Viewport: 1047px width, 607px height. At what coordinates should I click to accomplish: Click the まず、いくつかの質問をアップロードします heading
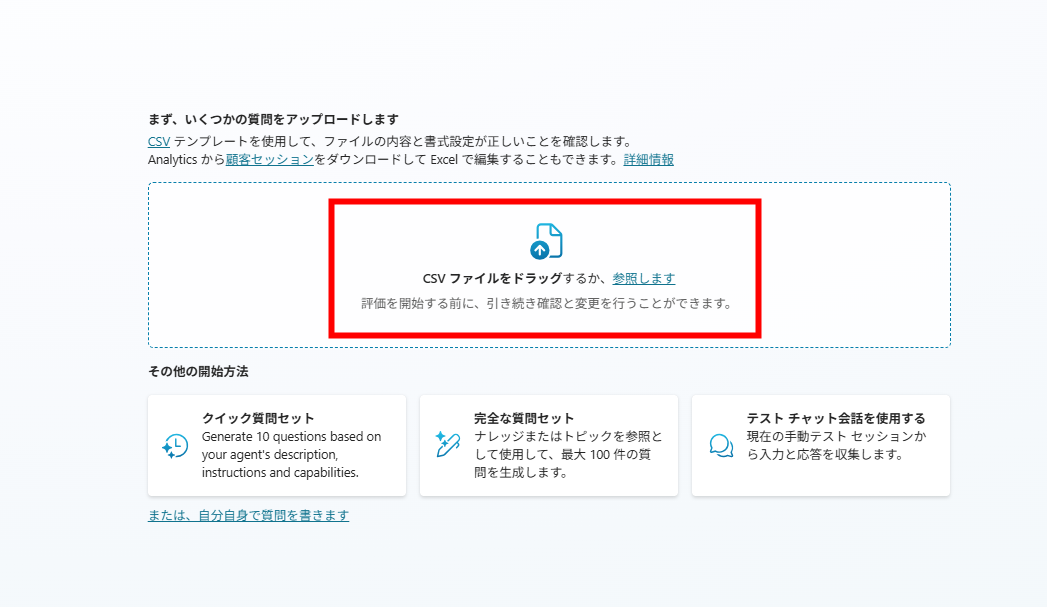273,120
